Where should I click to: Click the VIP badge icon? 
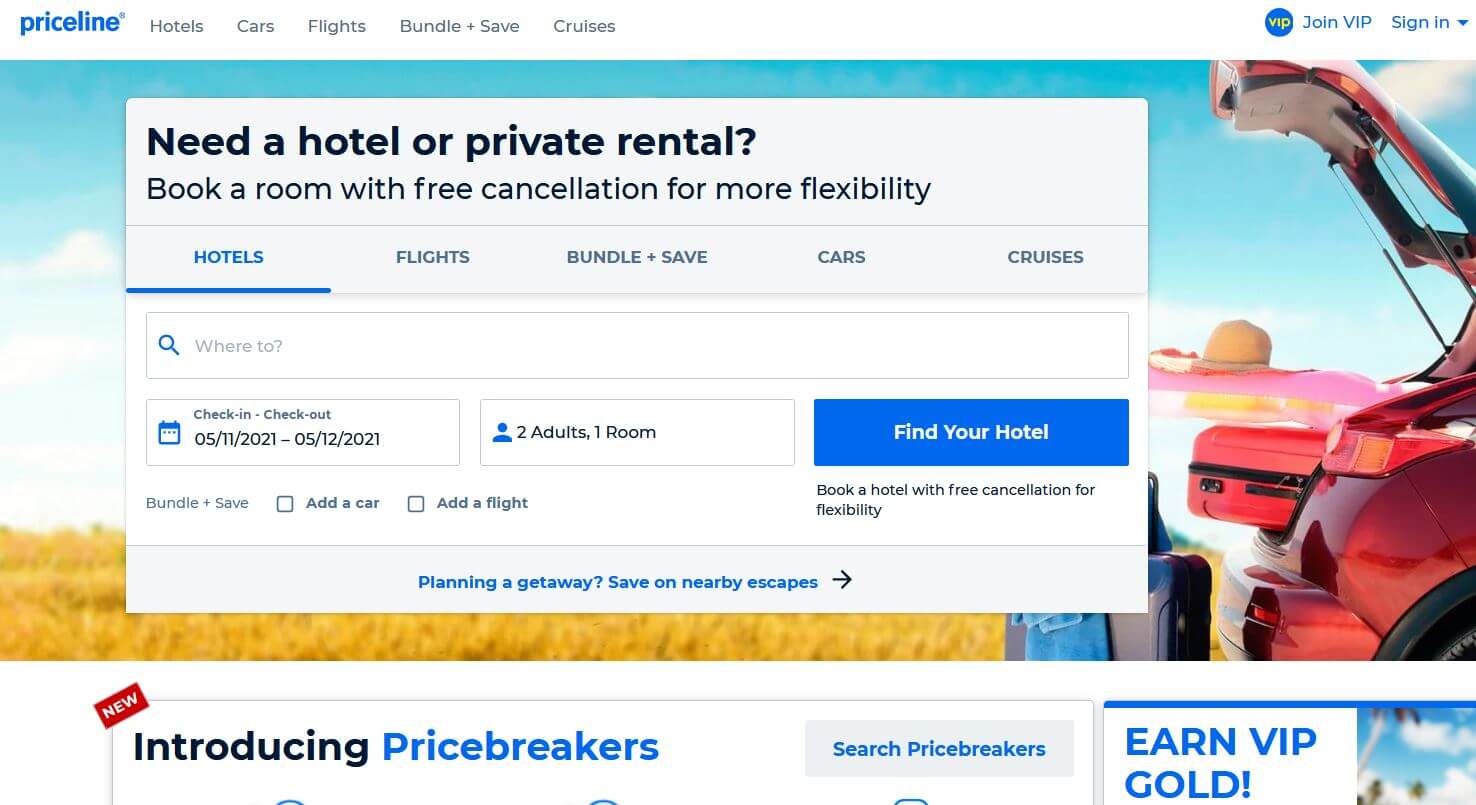pyautogui.click(x=1279, y=23)
